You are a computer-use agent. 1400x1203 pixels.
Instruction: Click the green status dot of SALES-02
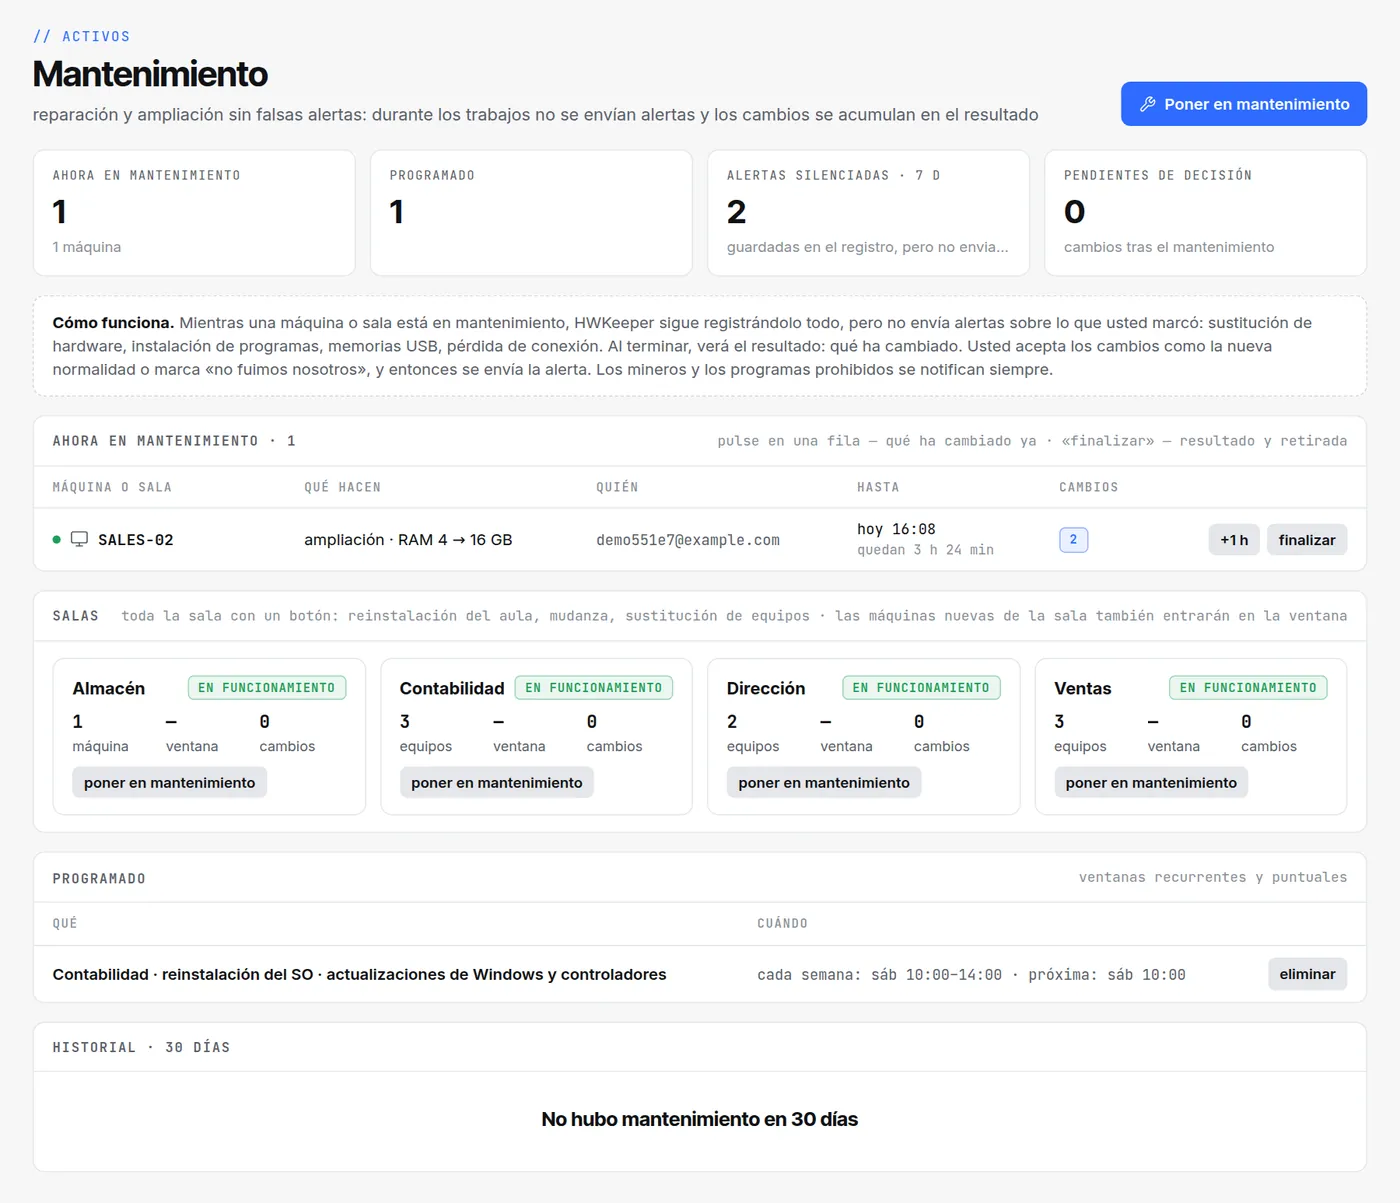pyautogui.click(x=57, y=540)
